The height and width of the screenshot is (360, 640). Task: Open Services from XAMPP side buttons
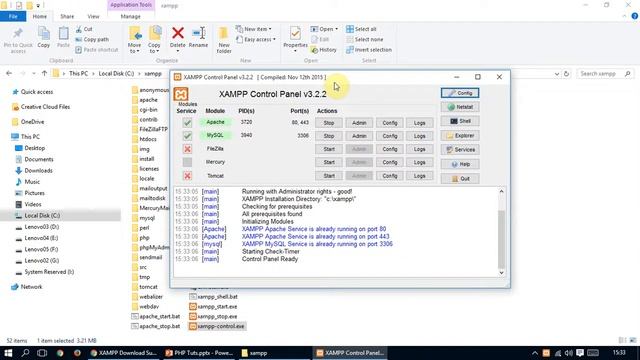tap(460, 150)
